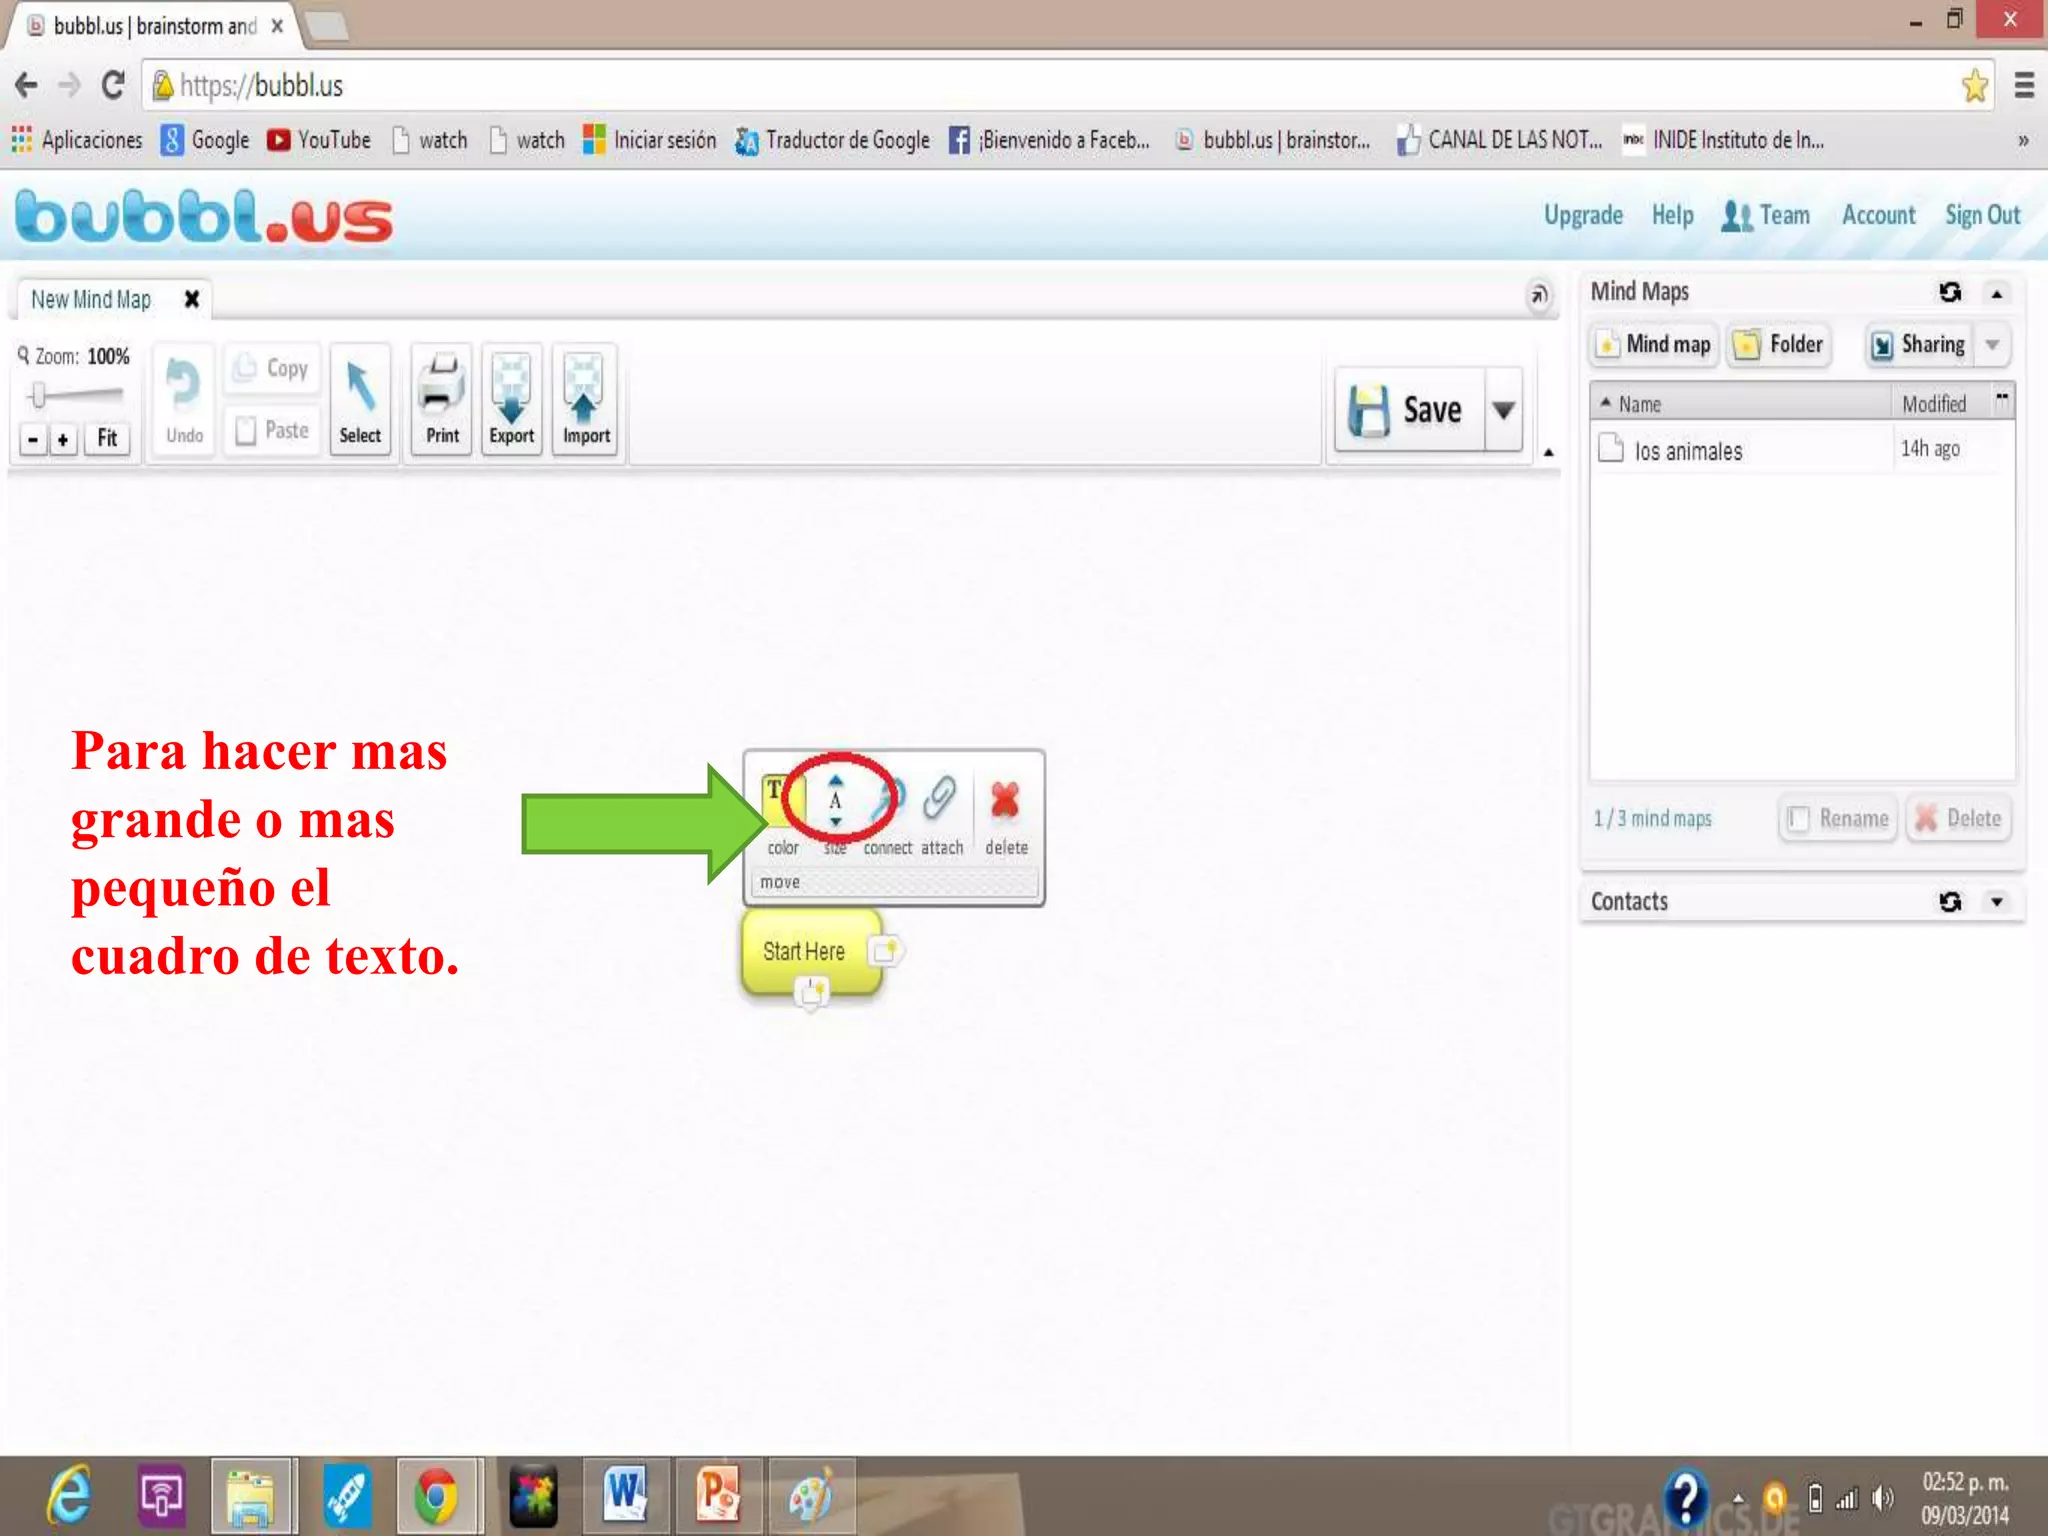This screenshot has width=2048, height=1536.
Task: Click the bubble color icon
Action: pos(778,800)
